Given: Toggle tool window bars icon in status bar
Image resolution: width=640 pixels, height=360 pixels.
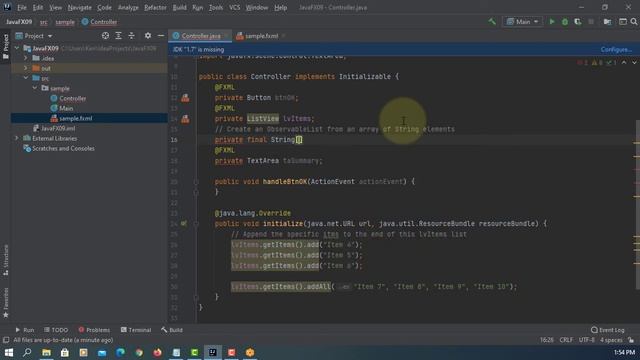Looking at the screenshot, I should pyautogui.click(x=6, y=340).
